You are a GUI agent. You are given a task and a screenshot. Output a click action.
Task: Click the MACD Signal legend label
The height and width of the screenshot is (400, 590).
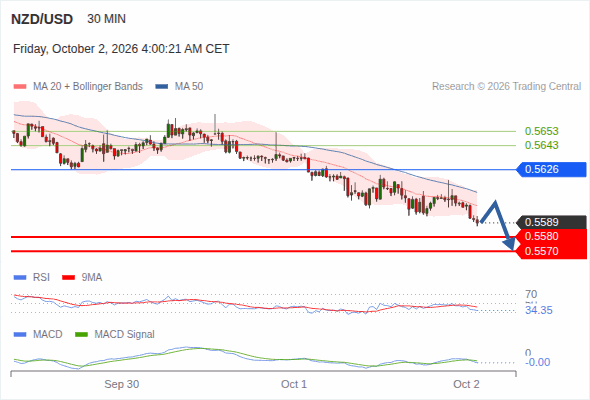tap(124, 335)
